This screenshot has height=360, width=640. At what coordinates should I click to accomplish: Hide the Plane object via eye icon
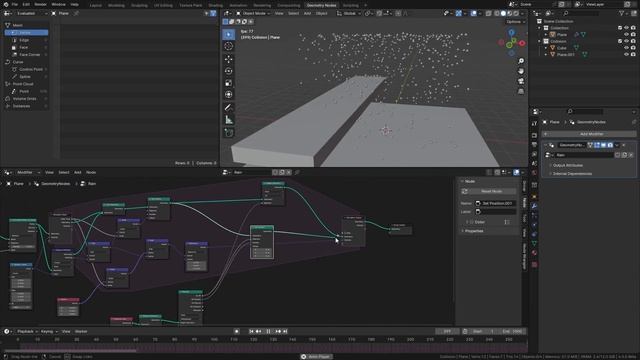(626, 35)
